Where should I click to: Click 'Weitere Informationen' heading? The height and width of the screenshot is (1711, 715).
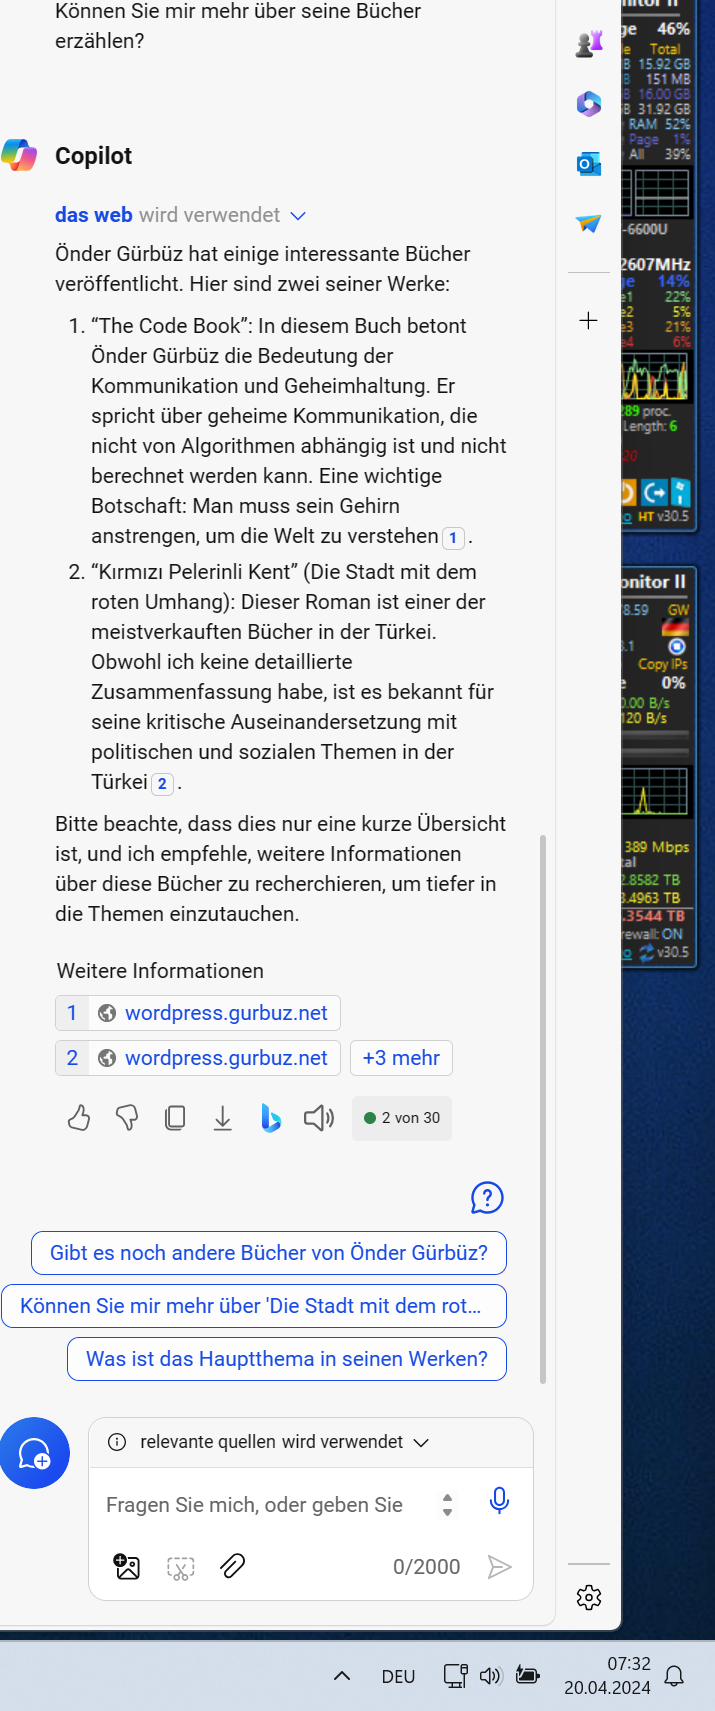click(x=160, y=971)
